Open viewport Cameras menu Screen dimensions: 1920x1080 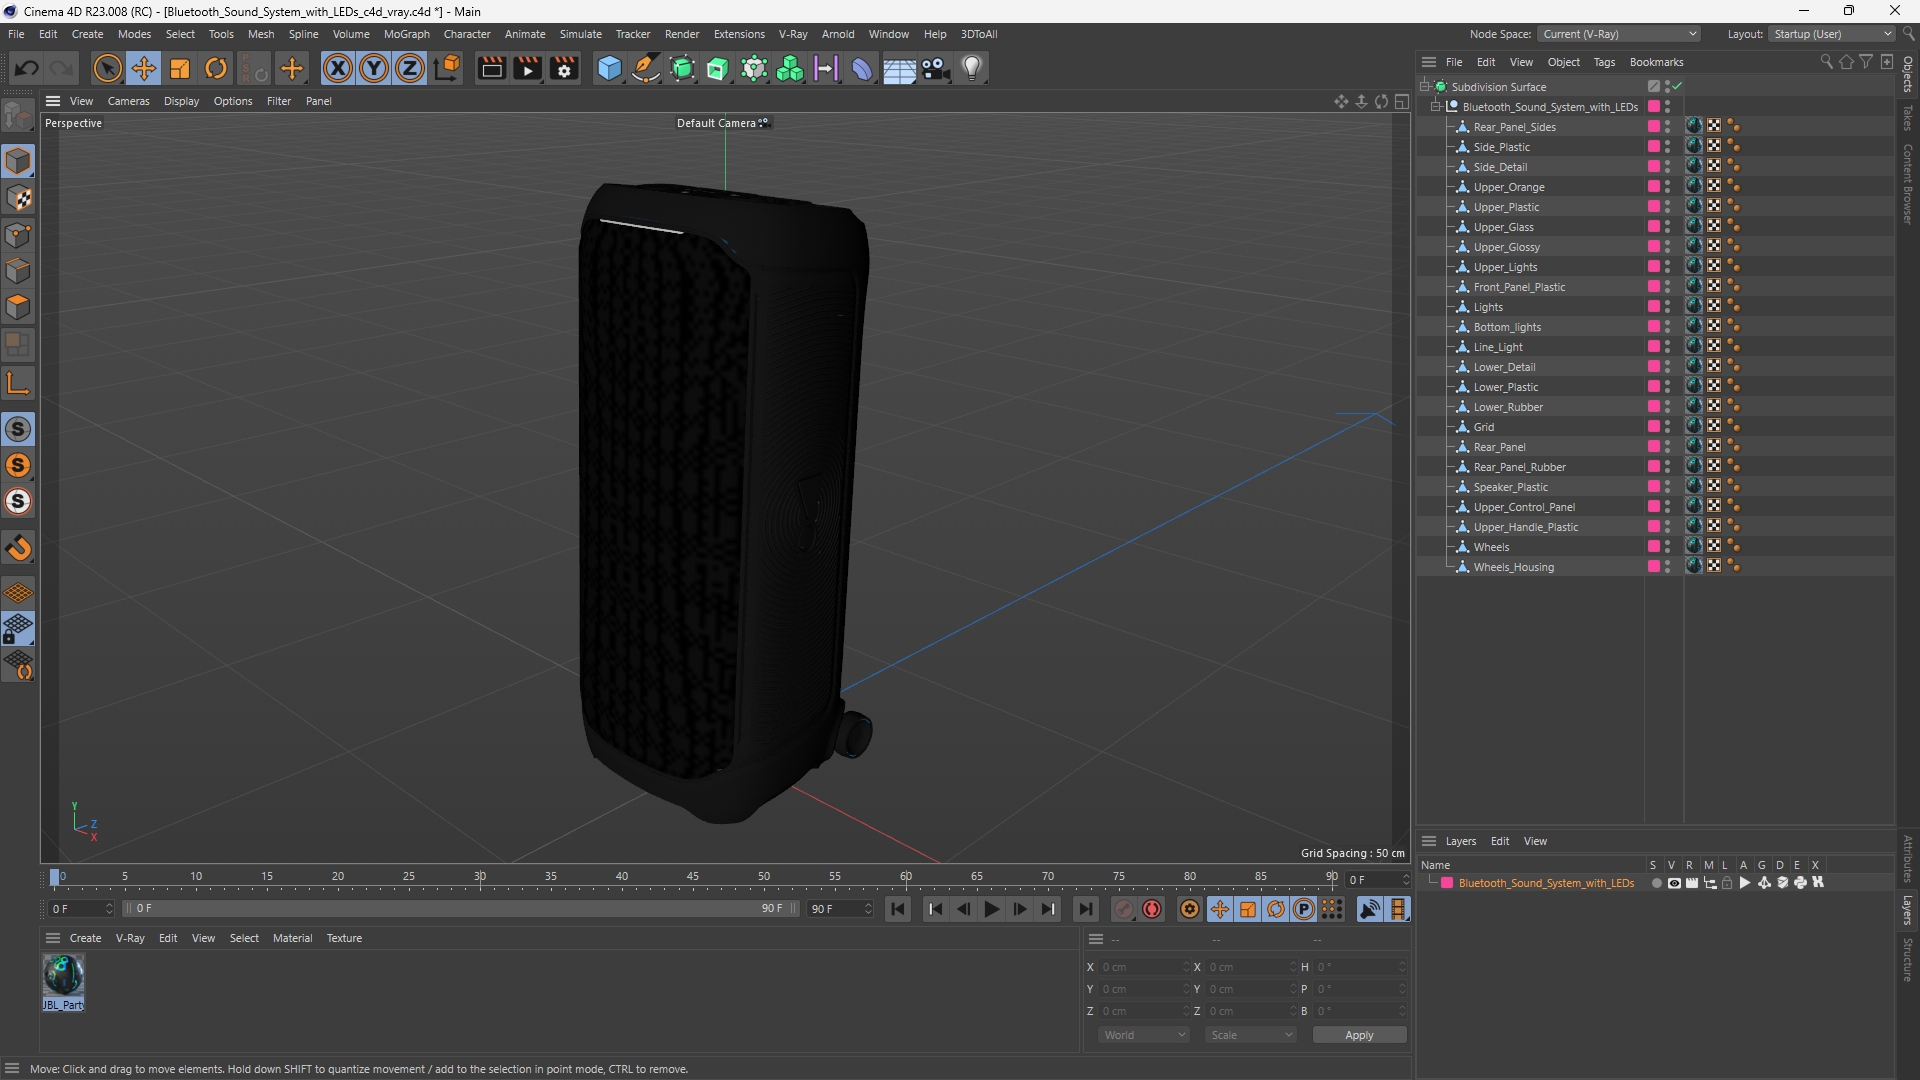tap(128, 101)
